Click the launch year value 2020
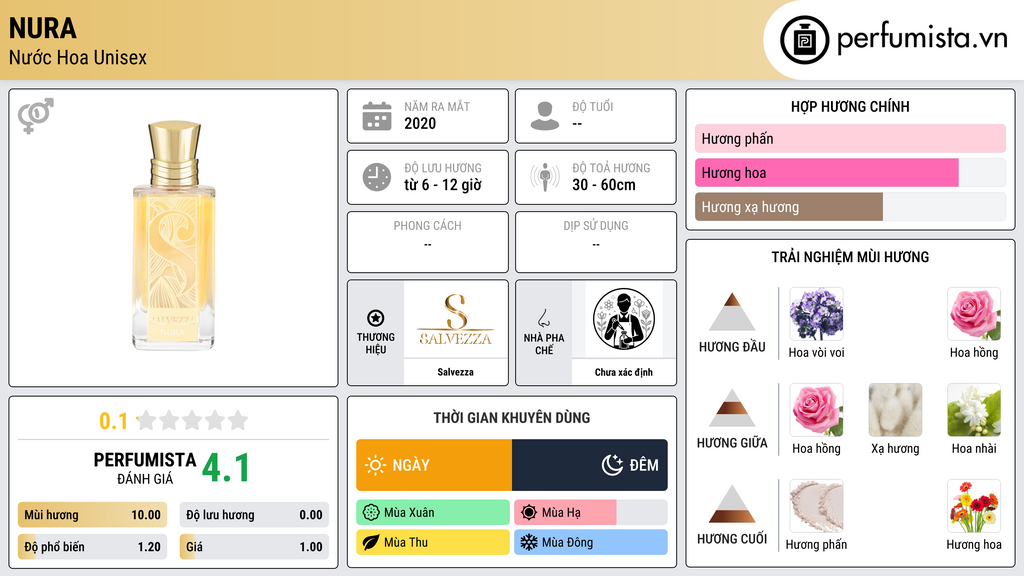 click(x=420, y=123)
